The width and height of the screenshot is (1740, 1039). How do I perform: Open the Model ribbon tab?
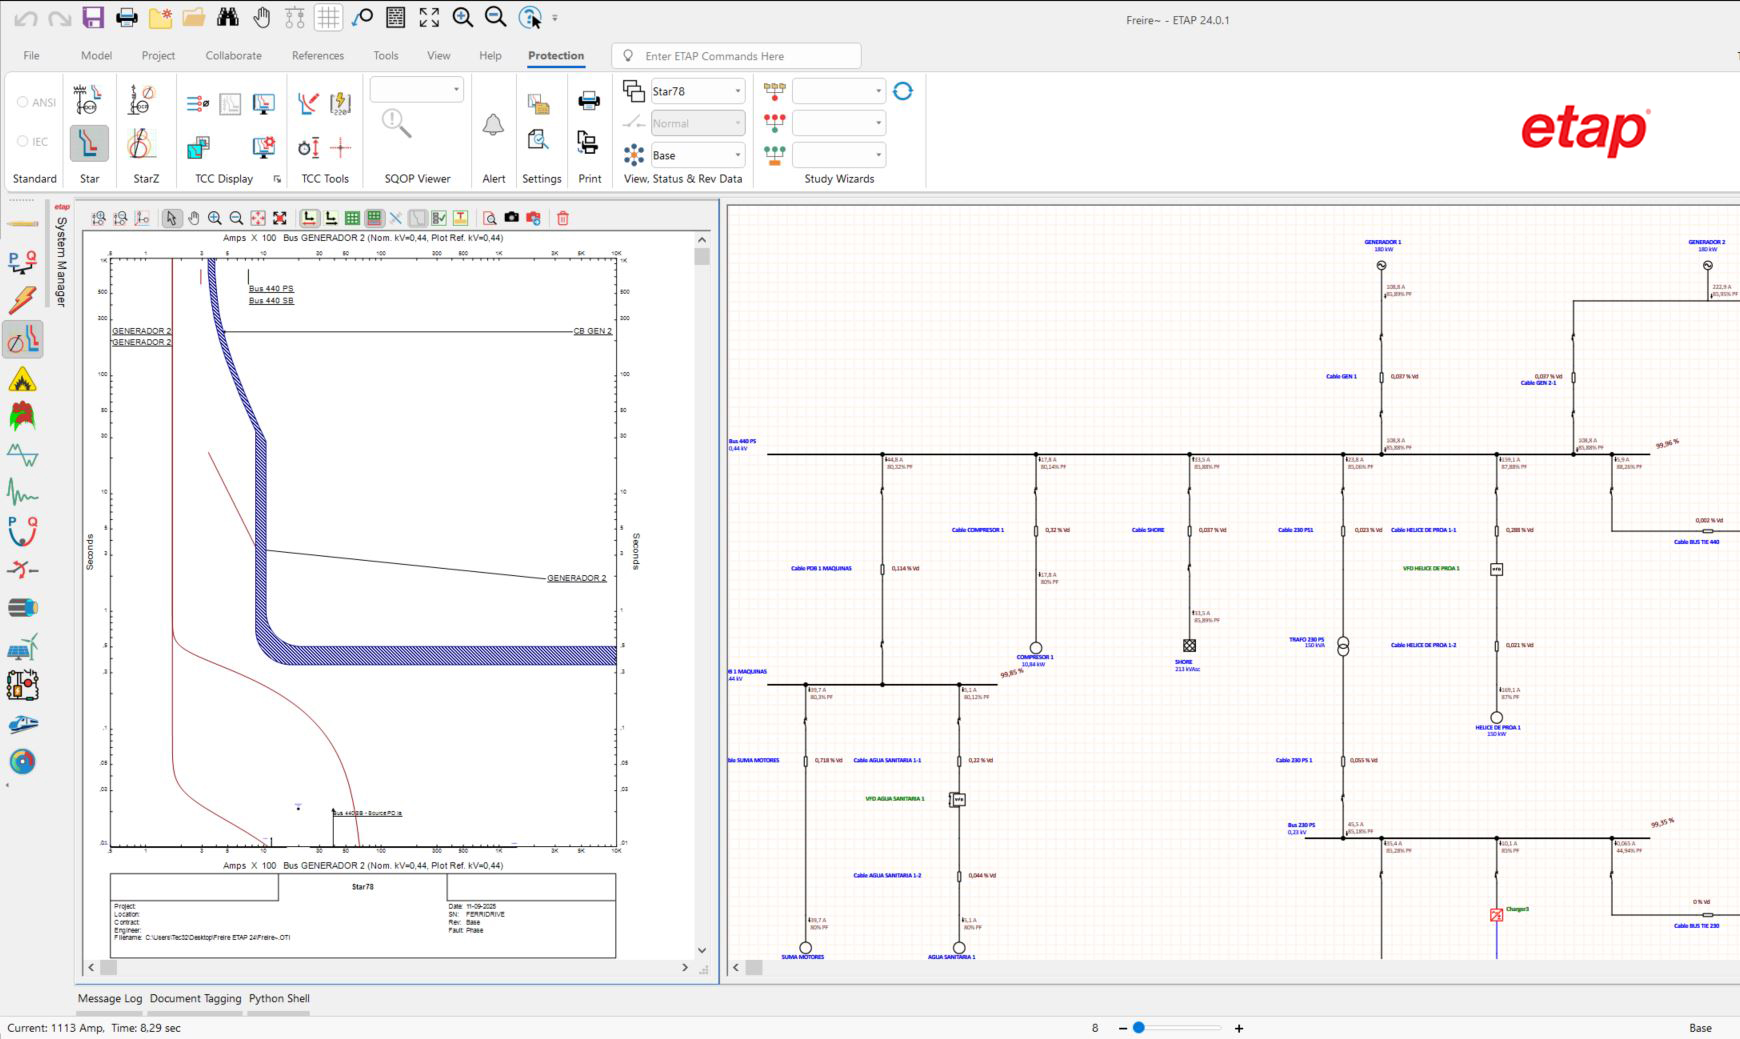(96, 55)
